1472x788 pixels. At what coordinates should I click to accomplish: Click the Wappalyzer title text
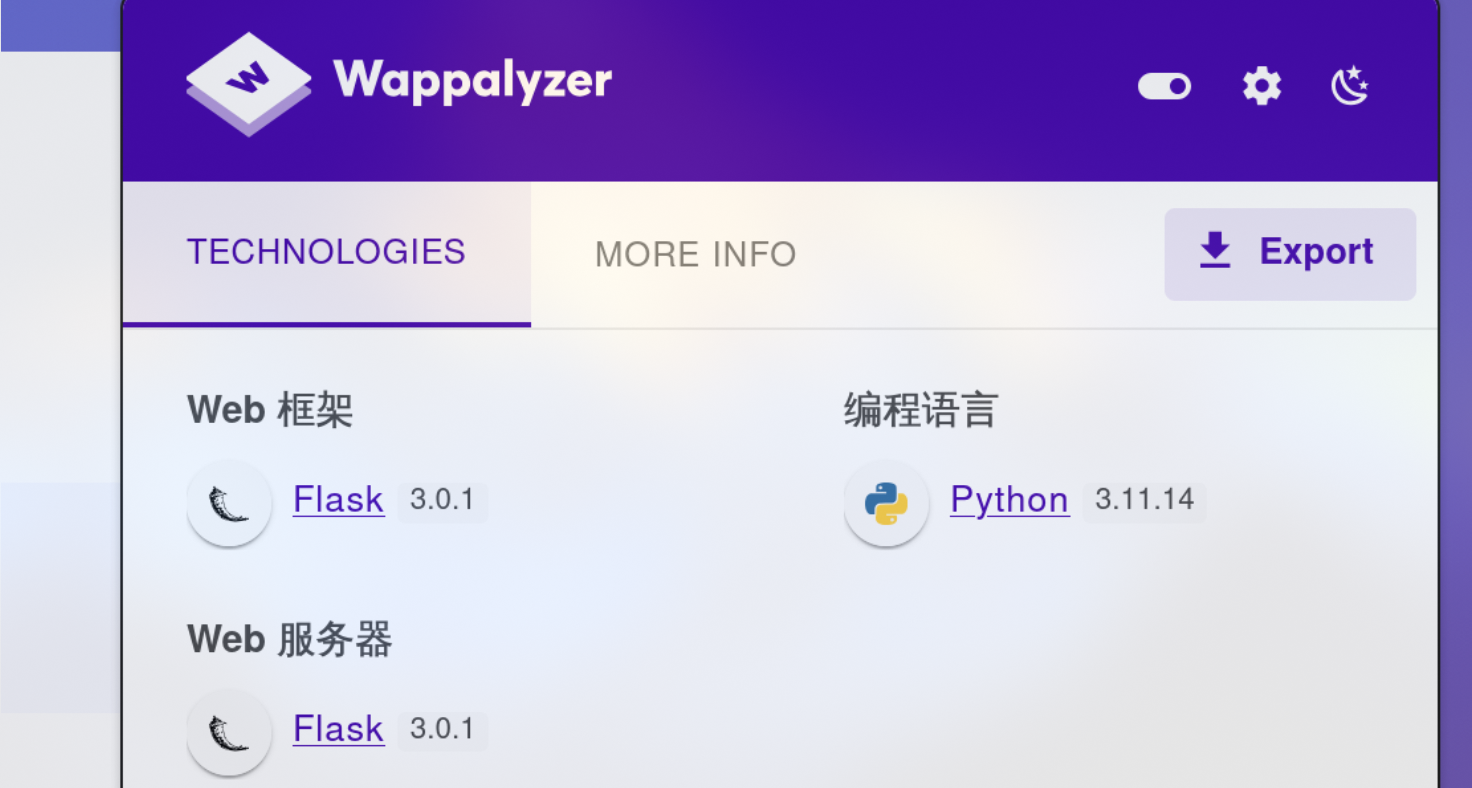point(473,80)
